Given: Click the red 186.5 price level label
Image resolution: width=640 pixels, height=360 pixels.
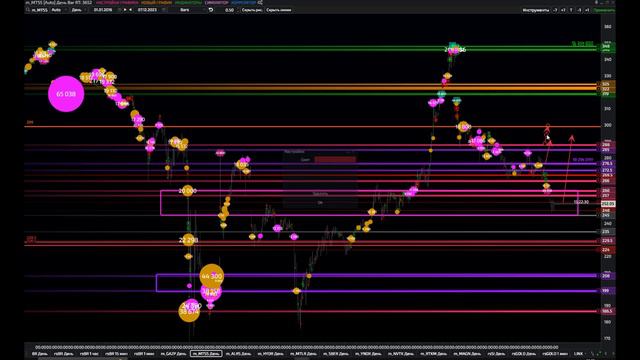Looking at the screenshot, I should [607, 311].
